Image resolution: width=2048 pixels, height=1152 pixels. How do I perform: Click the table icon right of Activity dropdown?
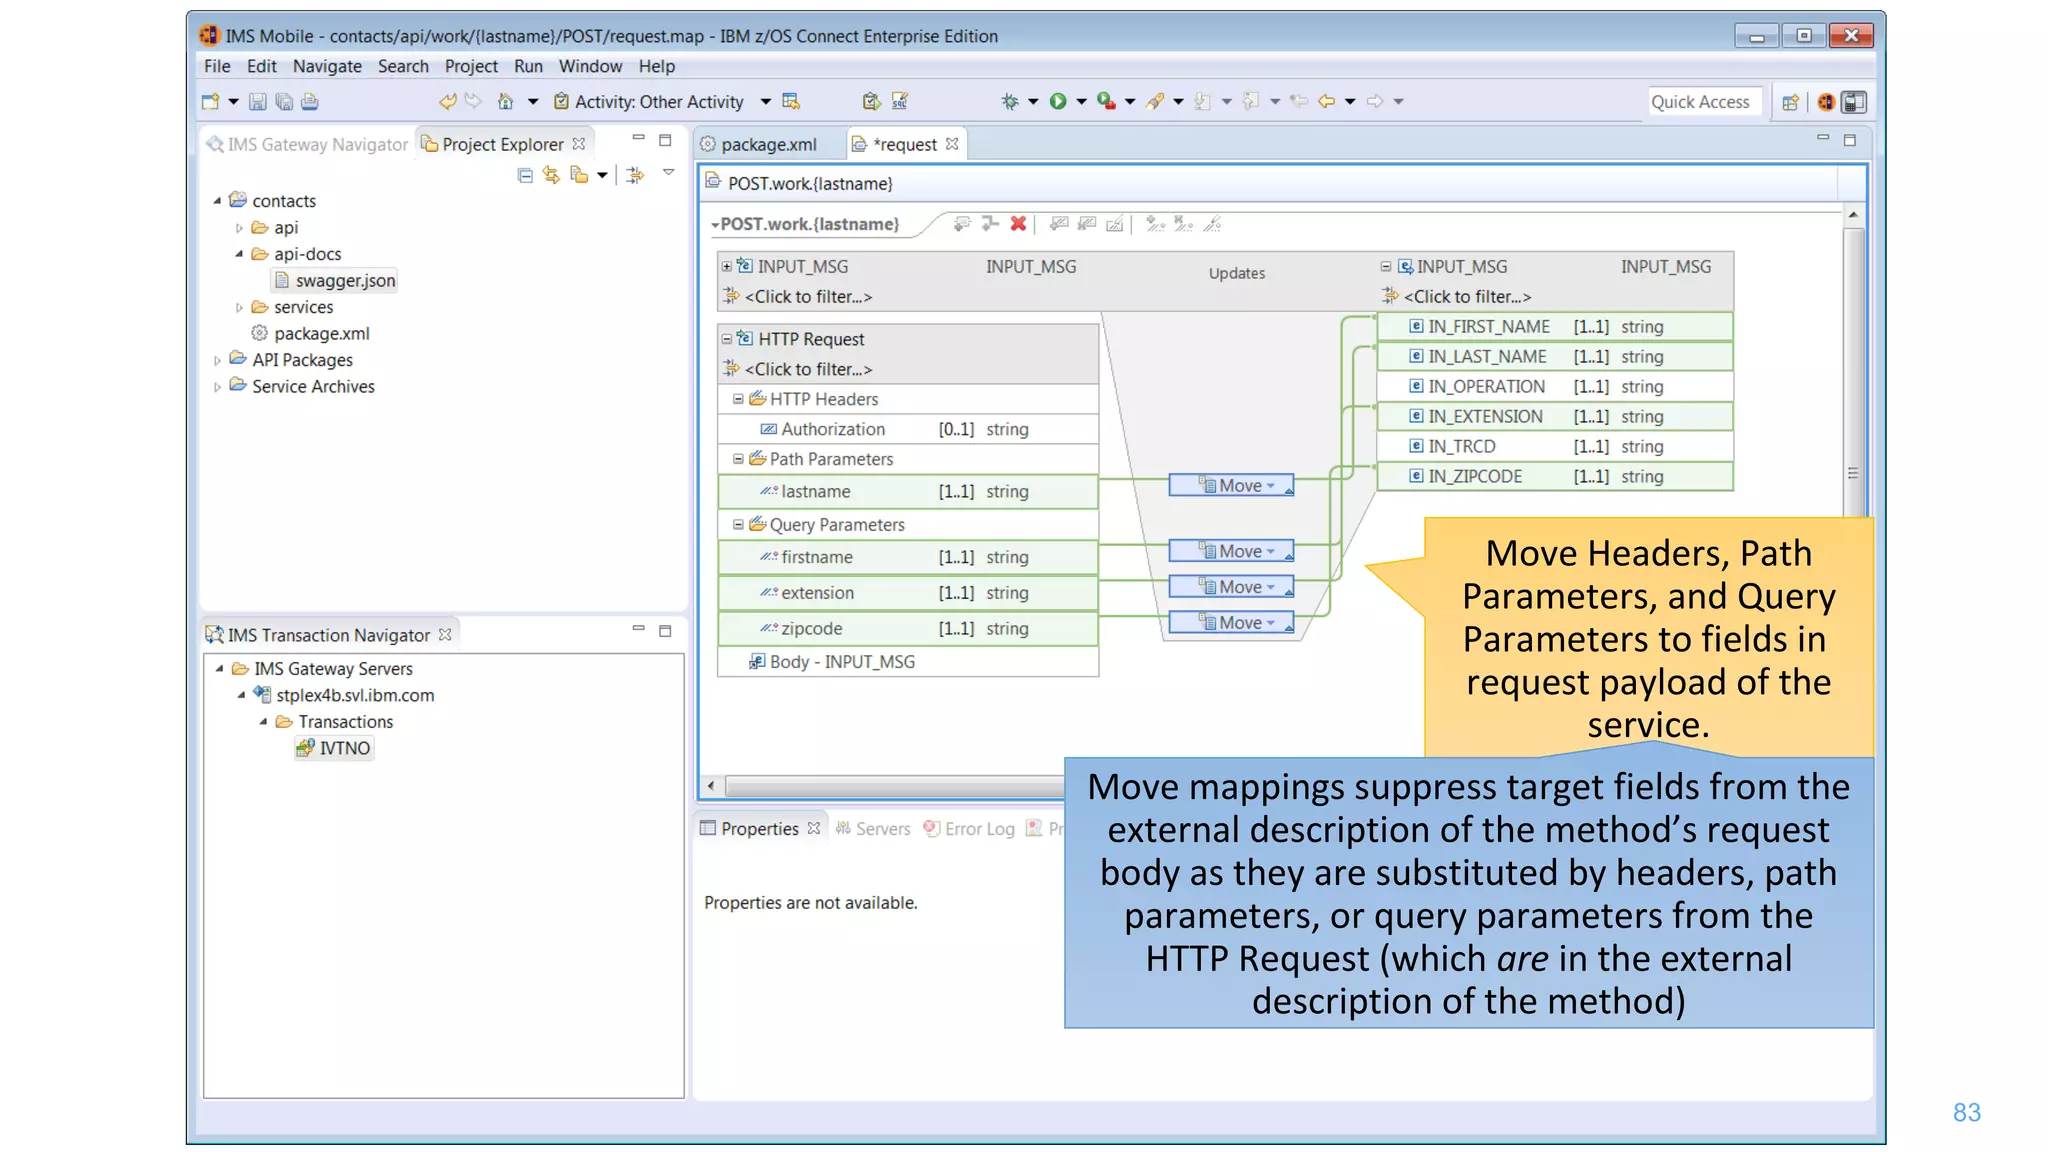coord(791,101)
